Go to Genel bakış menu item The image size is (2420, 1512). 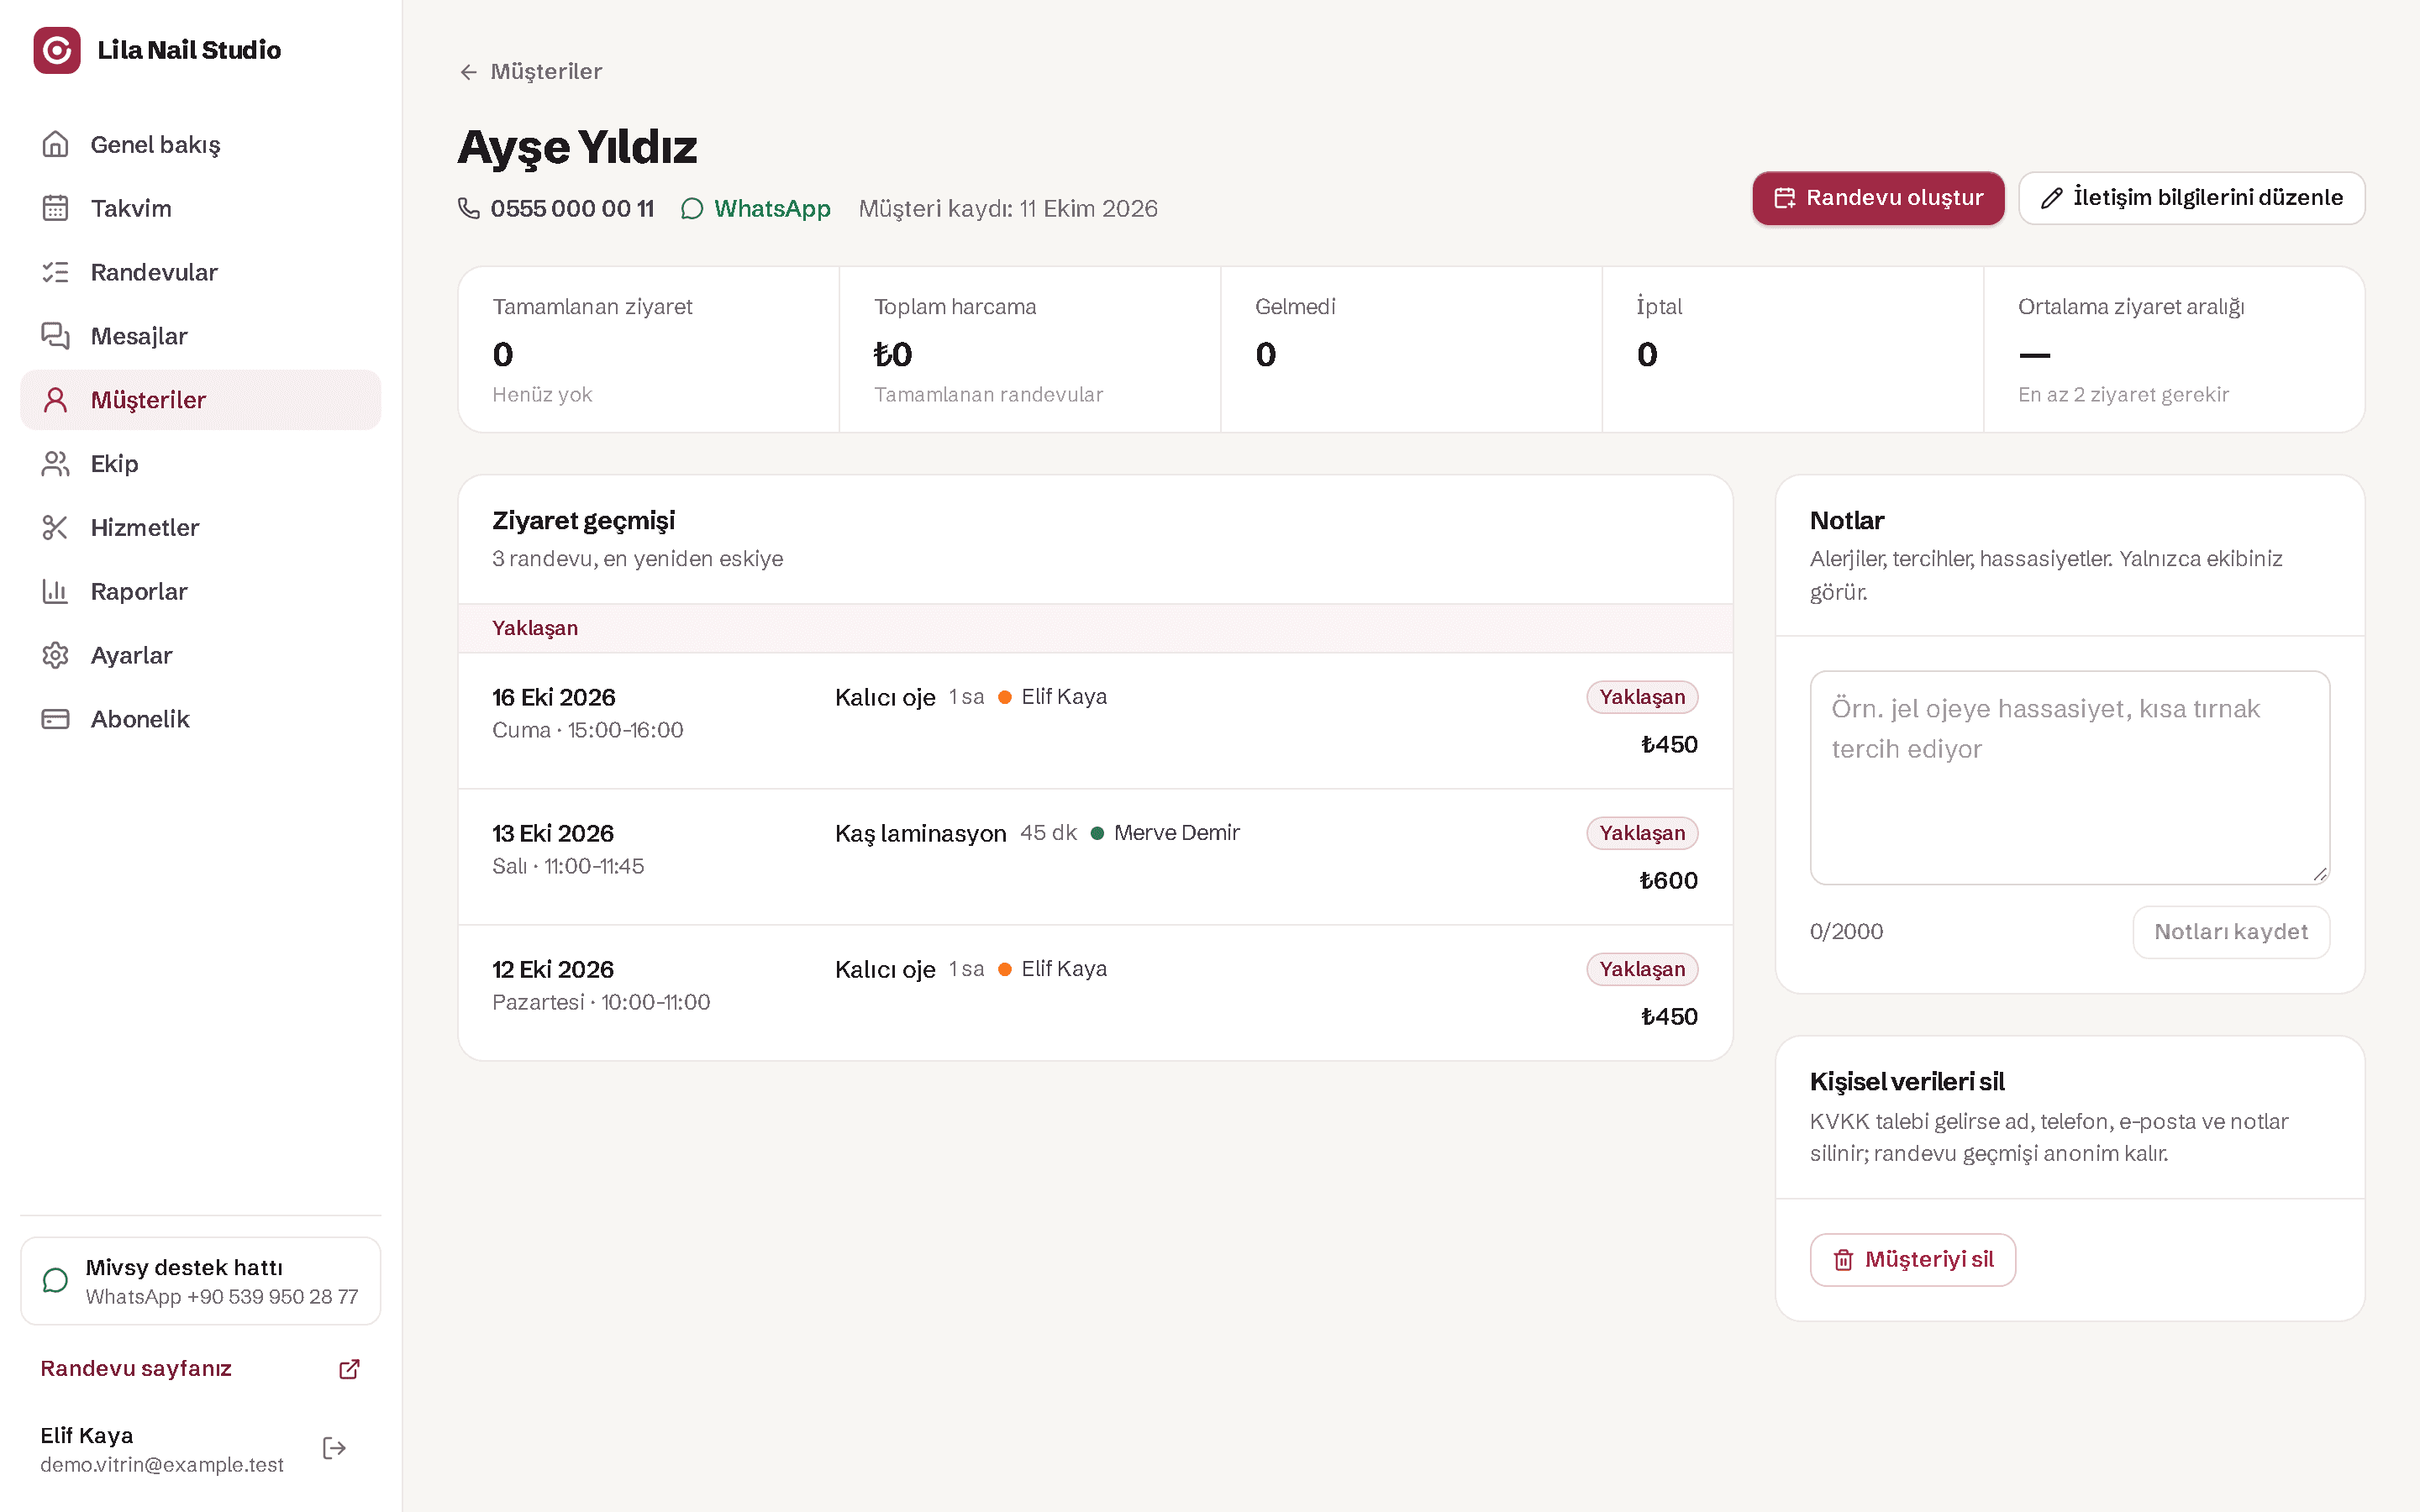pyautogui.click(x=200, y=144)
